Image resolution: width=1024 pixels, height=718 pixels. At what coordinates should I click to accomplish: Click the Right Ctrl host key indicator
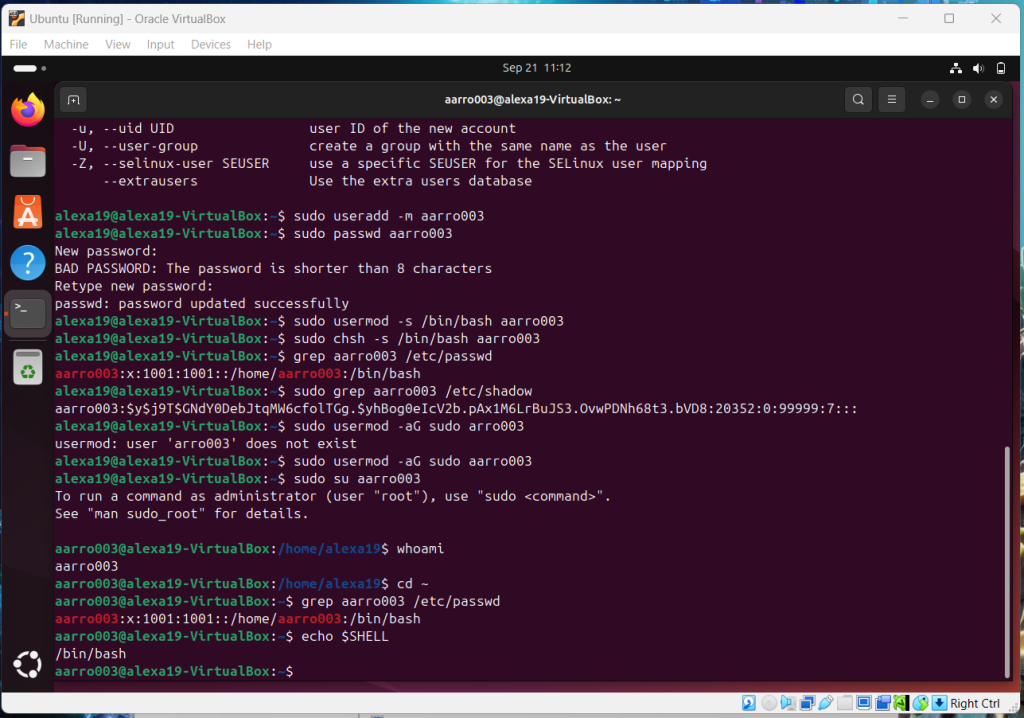point(974,704)
